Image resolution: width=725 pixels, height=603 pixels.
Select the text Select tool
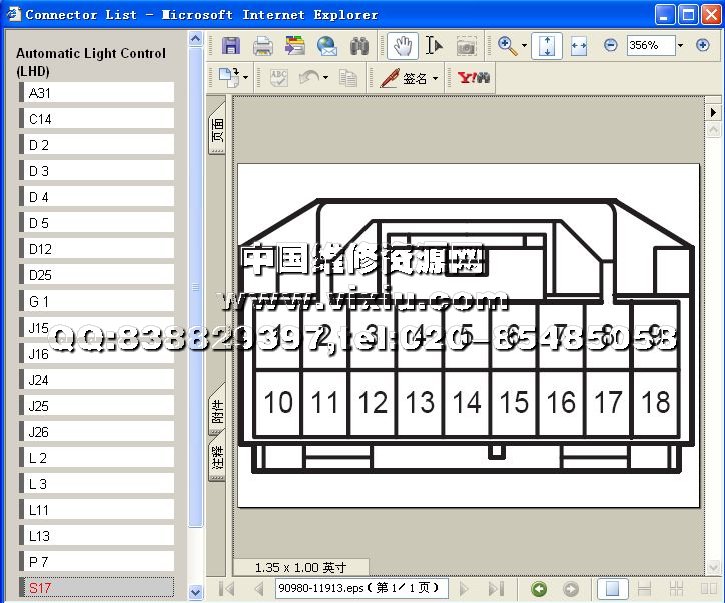[434, 46]
